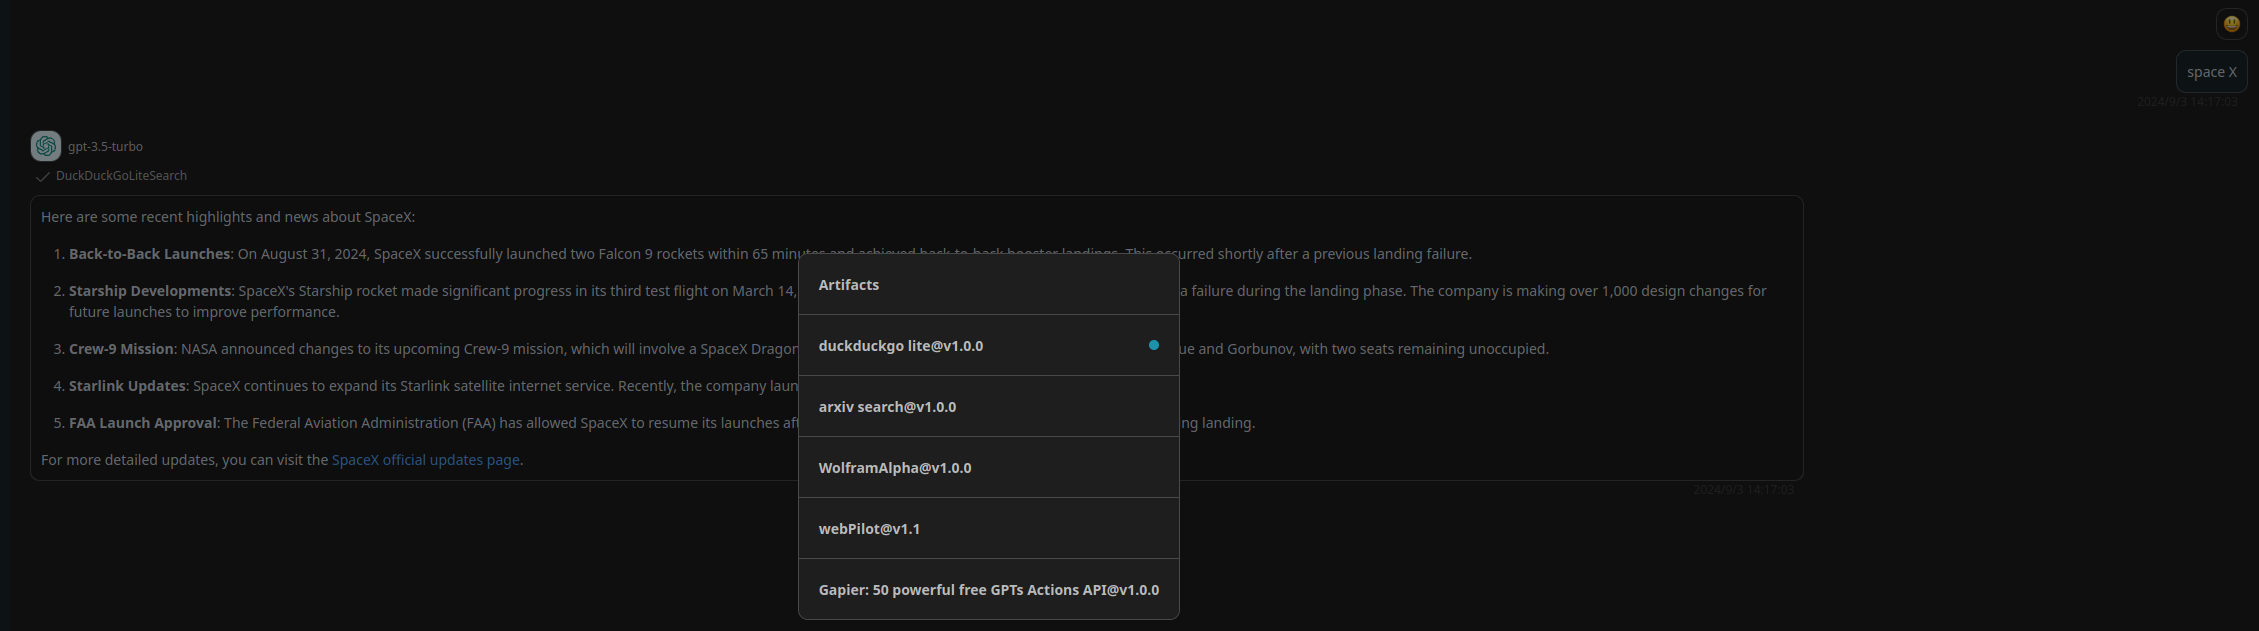This screenshot has width=2259, height=631.
Task: Pick the webPilot@v1.1 plugin entry
Action: (988, 529)
